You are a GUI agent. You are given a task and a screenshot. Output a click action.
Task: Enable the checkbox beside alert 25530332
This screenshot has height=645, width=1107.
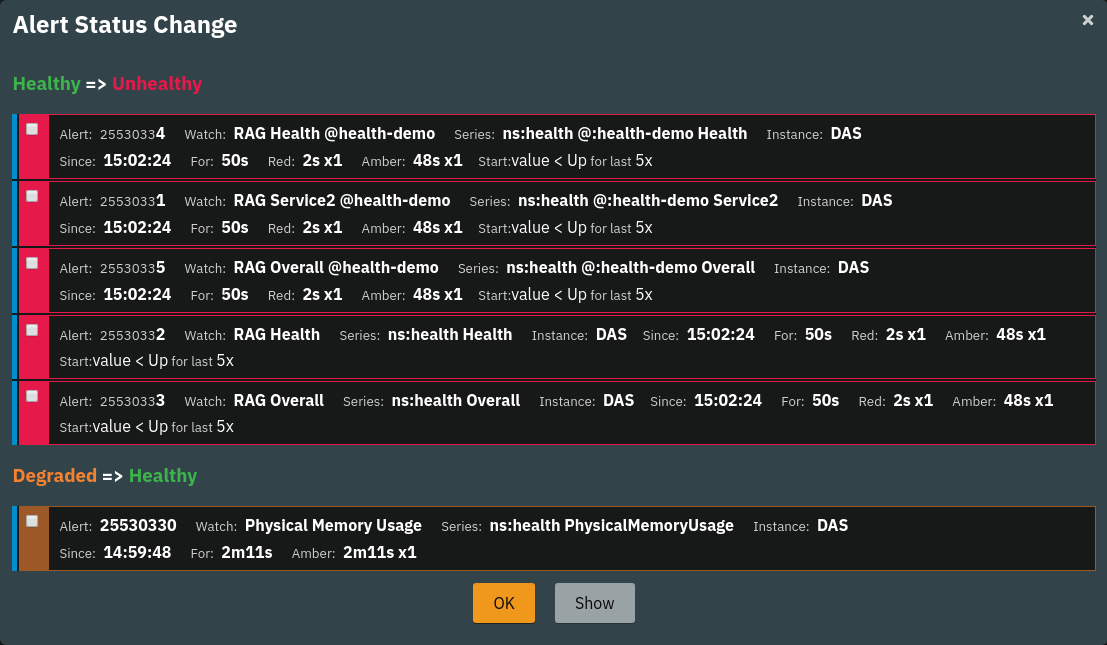click(31, 329)
